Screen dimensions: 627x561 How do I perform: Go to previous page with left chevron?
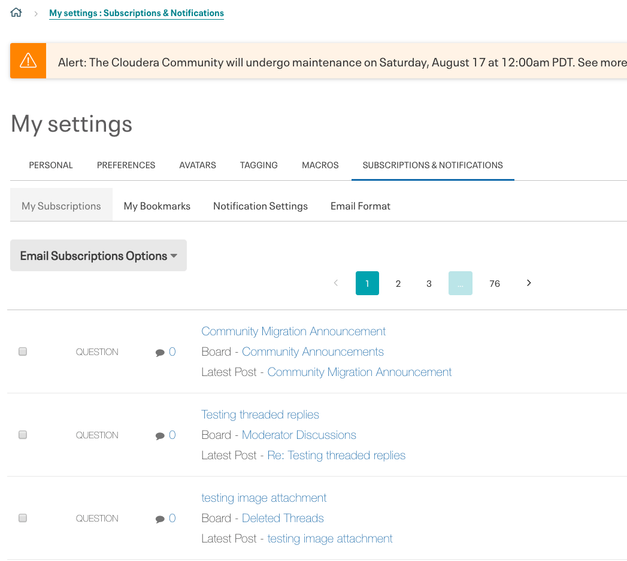pyautogui.click(x=335, y=283)
